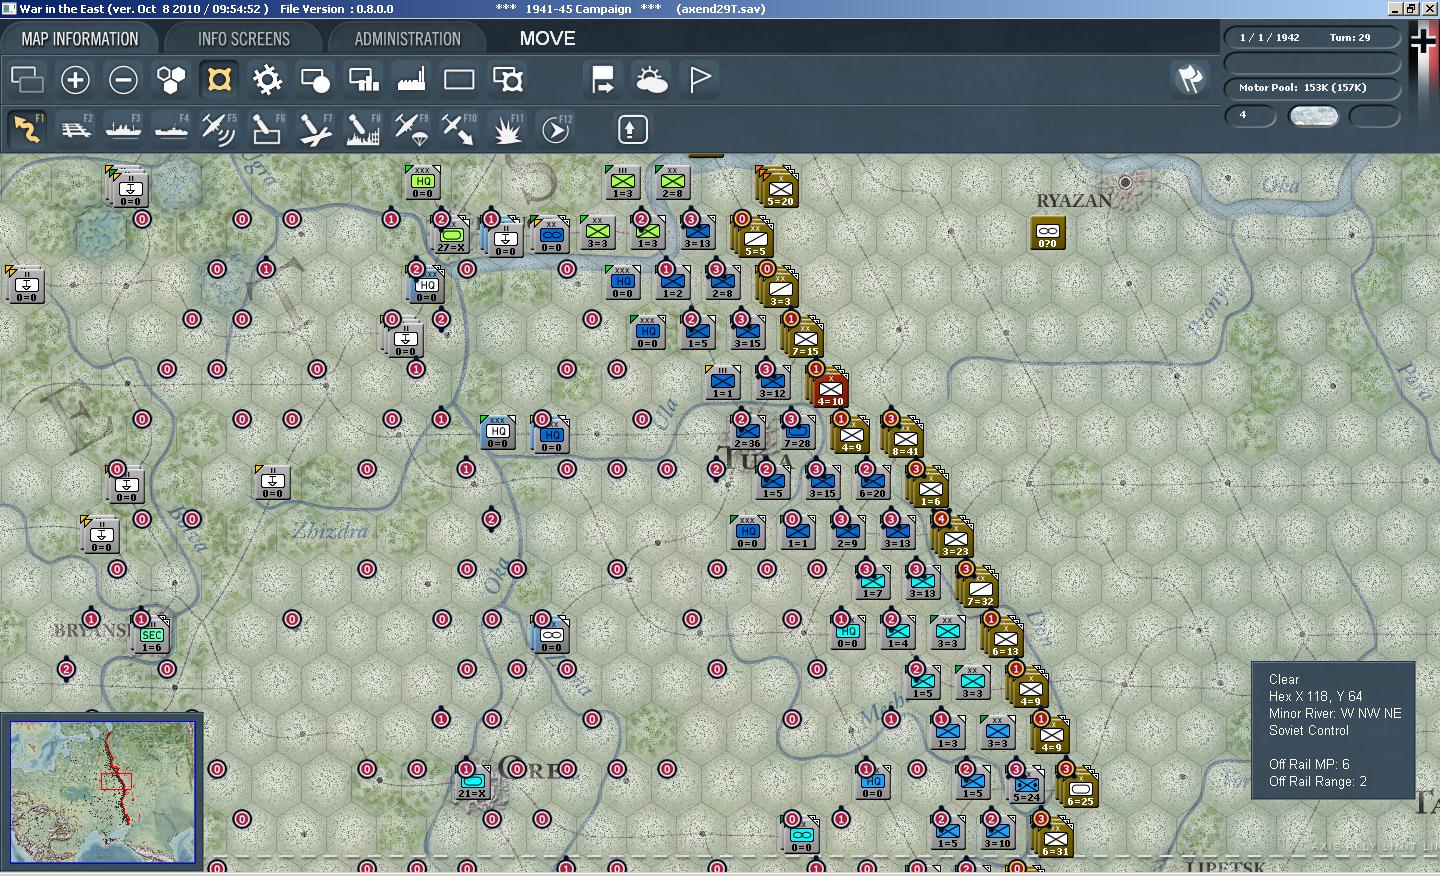The image size is (1440, 876).
Task: Zoom in on the map
Action: click(75, 79)
